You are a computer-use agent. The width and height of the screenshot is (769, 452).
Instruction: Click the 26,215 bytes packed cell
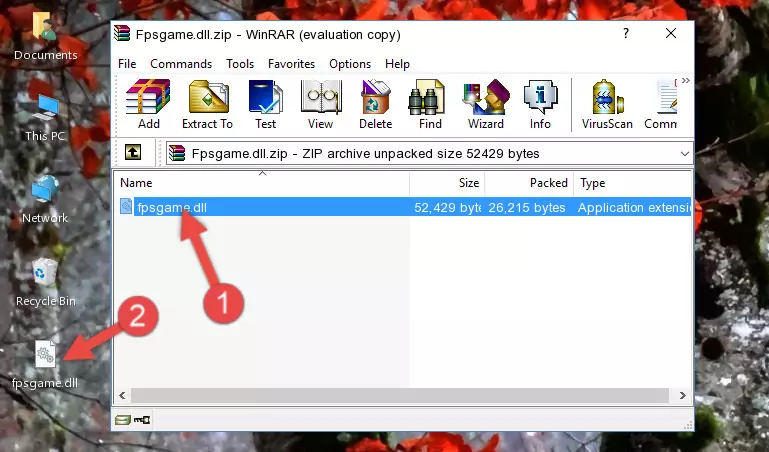(527, 207)
